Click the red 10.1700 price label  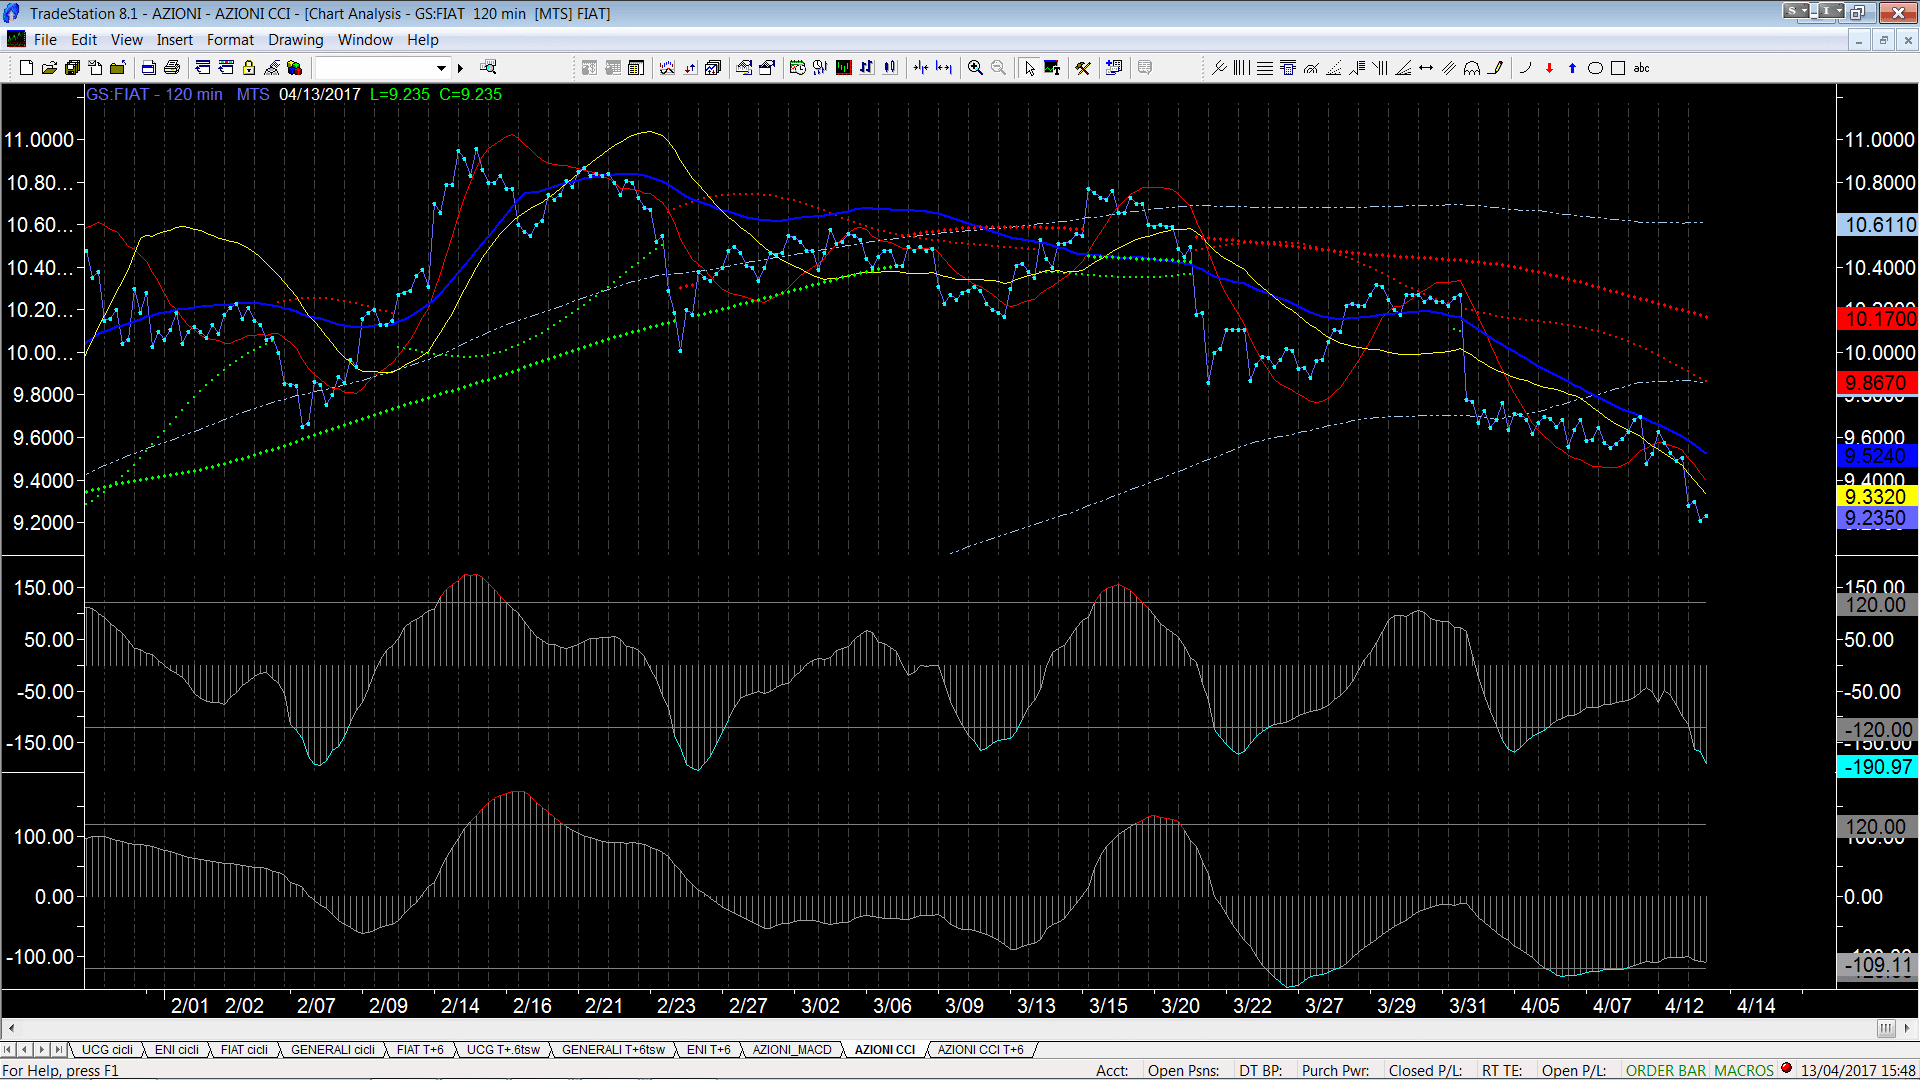pyautogui.click(x=1878, y=319)
